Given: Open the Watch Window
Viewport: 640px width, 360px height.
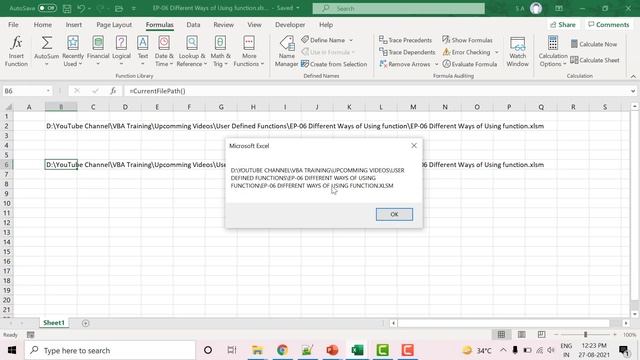Looking at the screenshot, I should (x=518, y=51).
